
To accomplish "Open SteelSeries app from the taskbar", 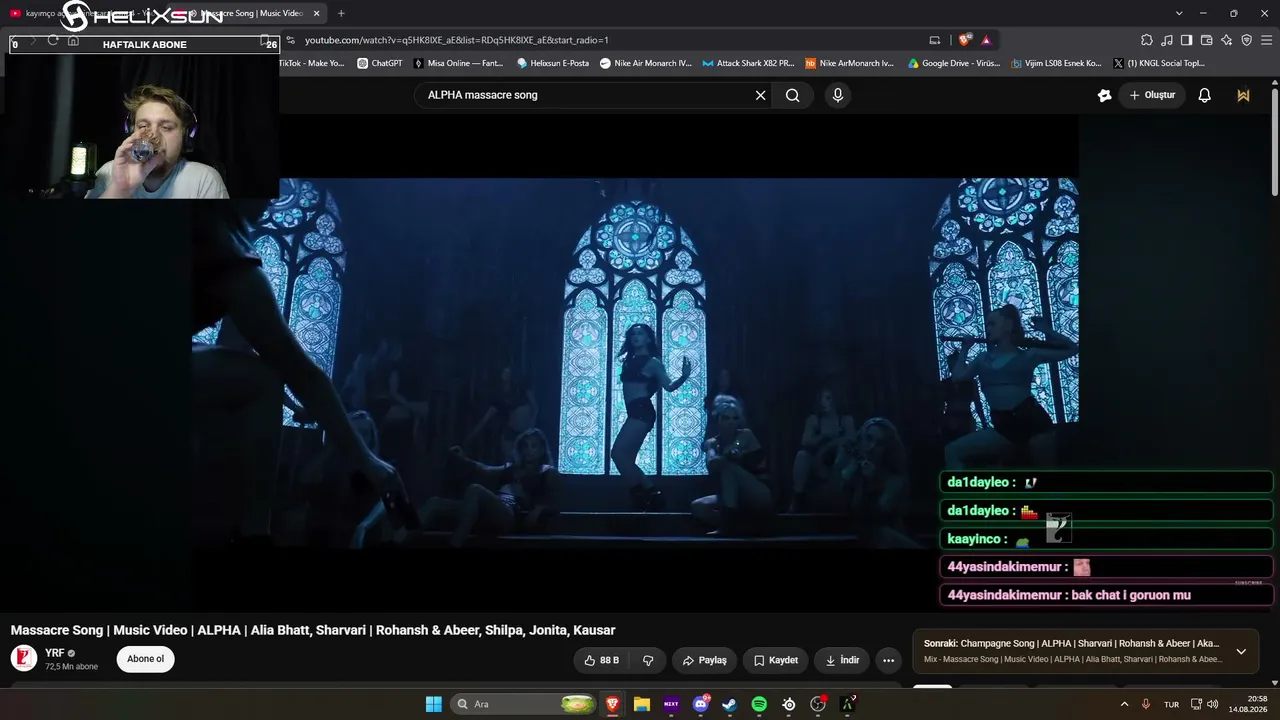I will (789, 704).
